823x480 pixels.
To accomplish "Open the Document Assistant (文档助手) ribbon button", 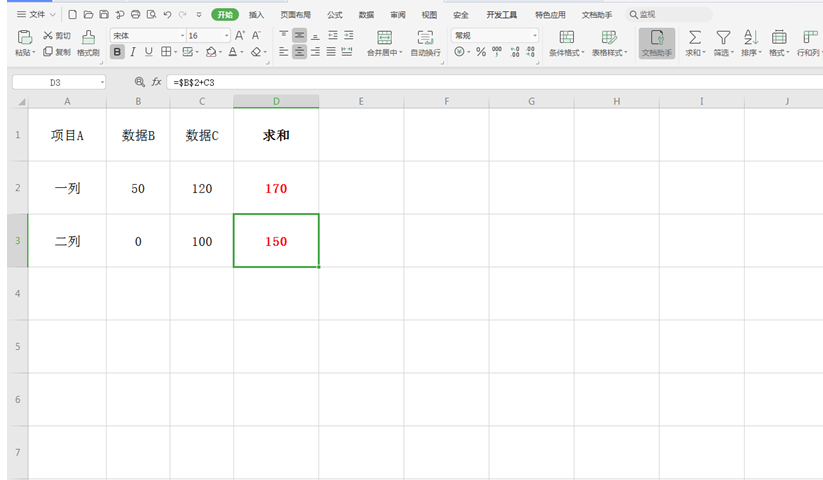I will (x=657, y=43).
